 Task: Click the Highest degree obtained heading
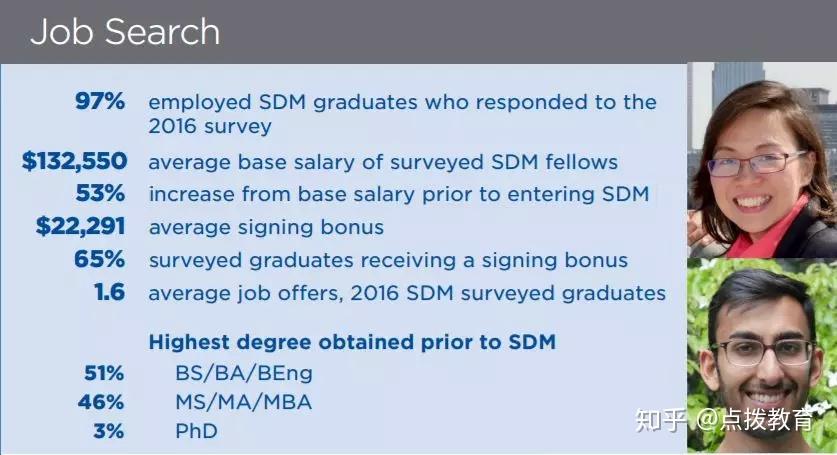(352, 342)
